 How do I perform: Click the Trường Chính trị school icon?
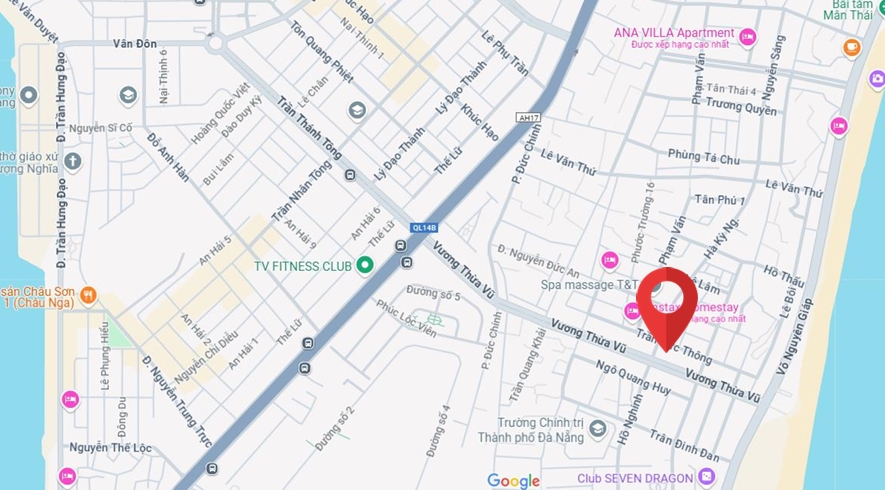coord(598,430)
